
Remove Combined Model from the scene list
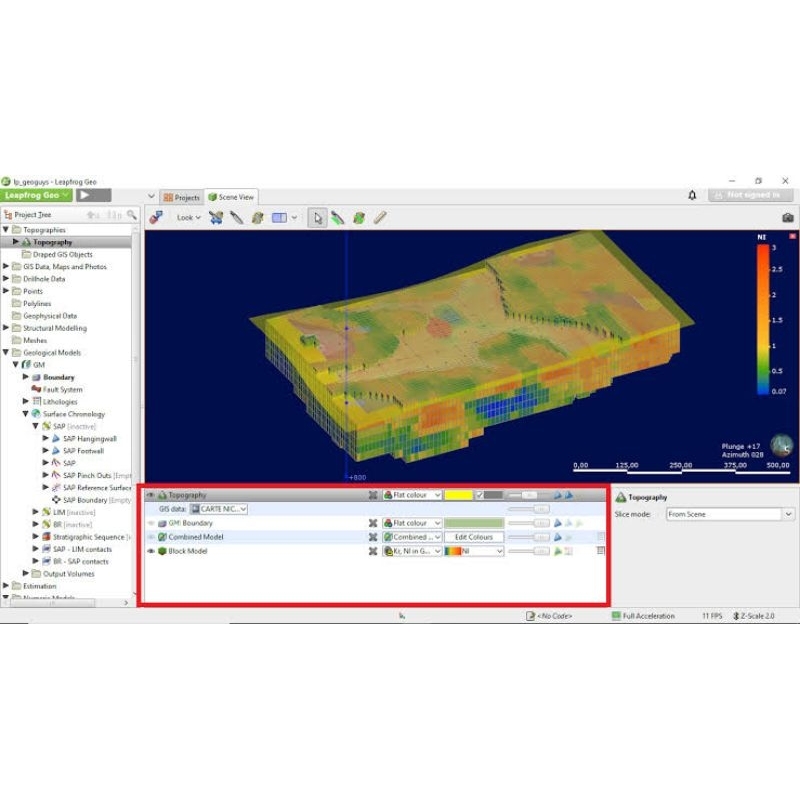click(x=373, y=537)
